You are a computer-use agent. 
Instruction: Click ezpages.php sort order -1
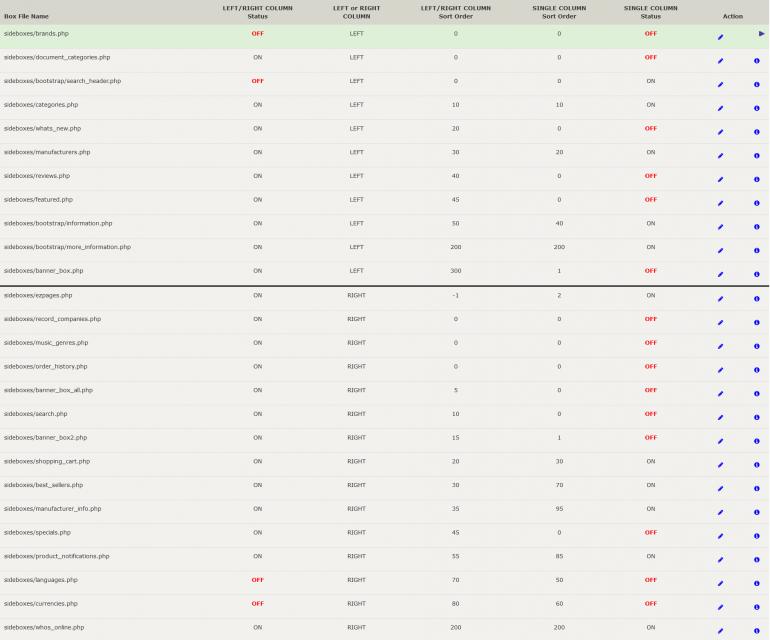(456, 295)
